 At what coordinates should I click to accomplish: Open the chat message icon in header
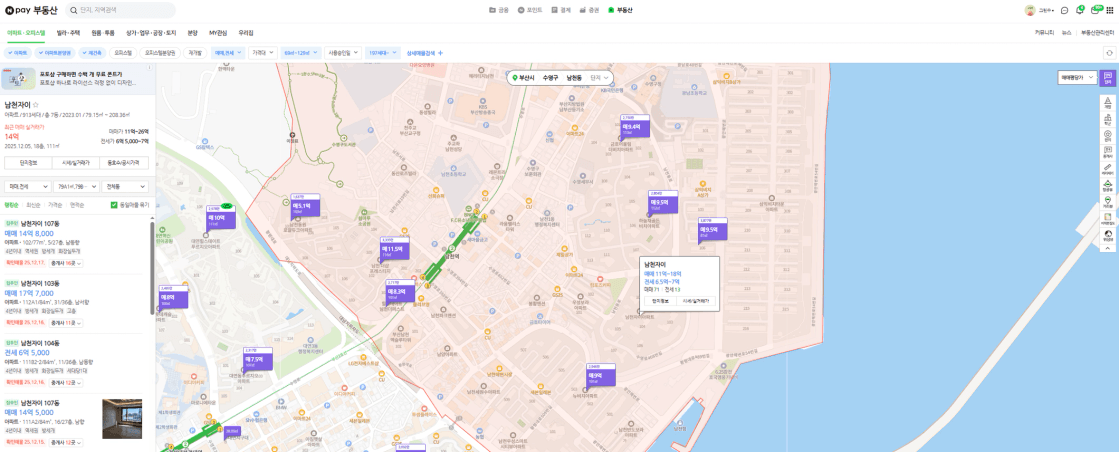coord(1064,10)
